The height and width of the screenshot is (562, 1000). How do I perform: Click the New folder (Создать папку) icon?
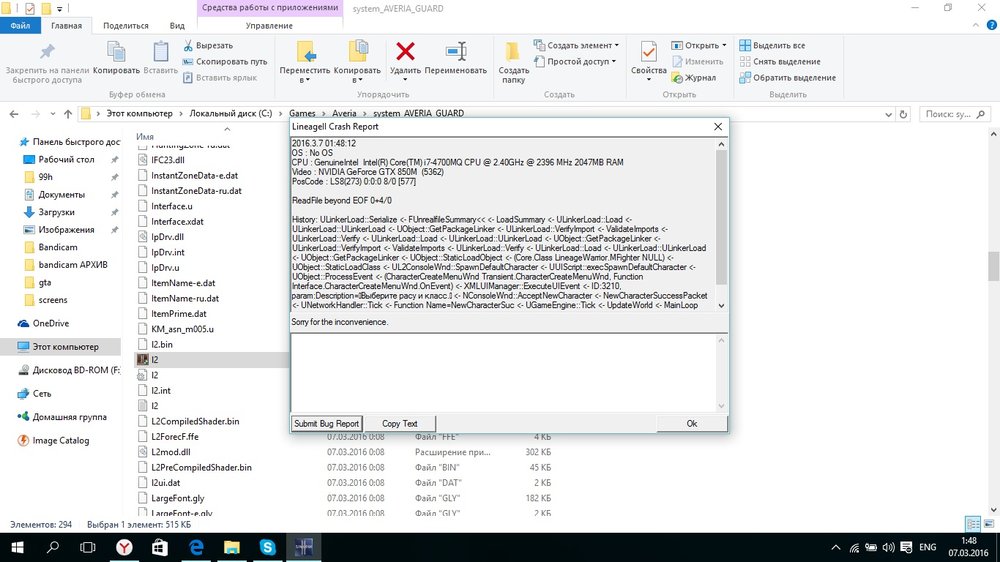[513, 53]
